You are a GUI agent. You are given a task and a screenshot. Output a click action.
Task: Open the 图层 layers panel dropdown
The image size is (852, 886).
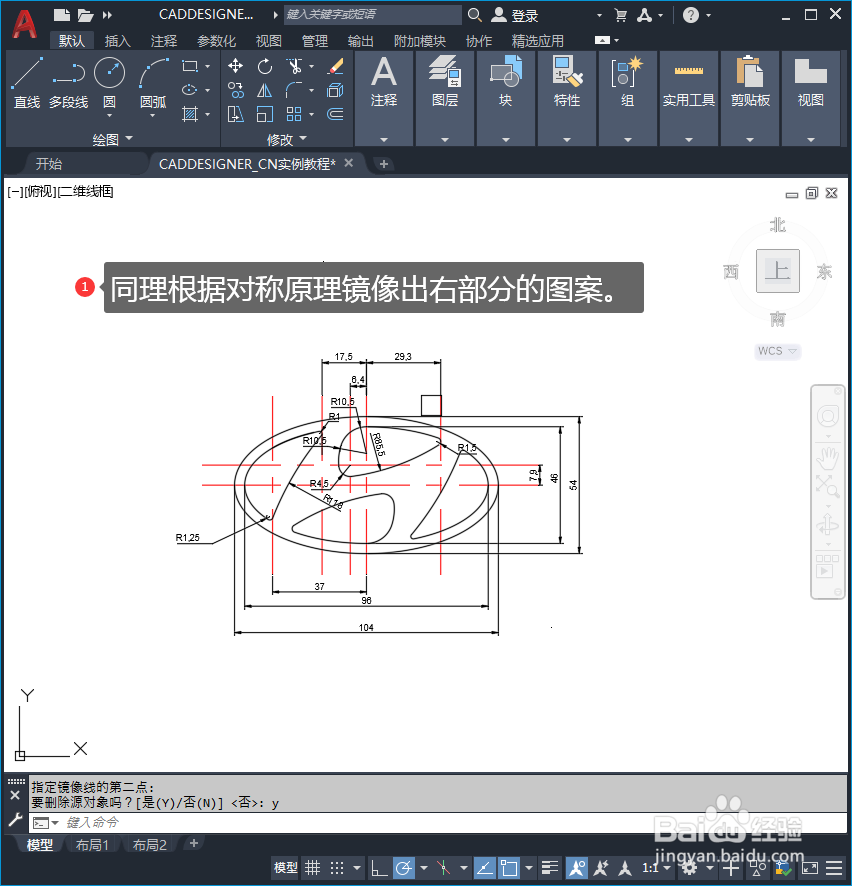(445, 139)
